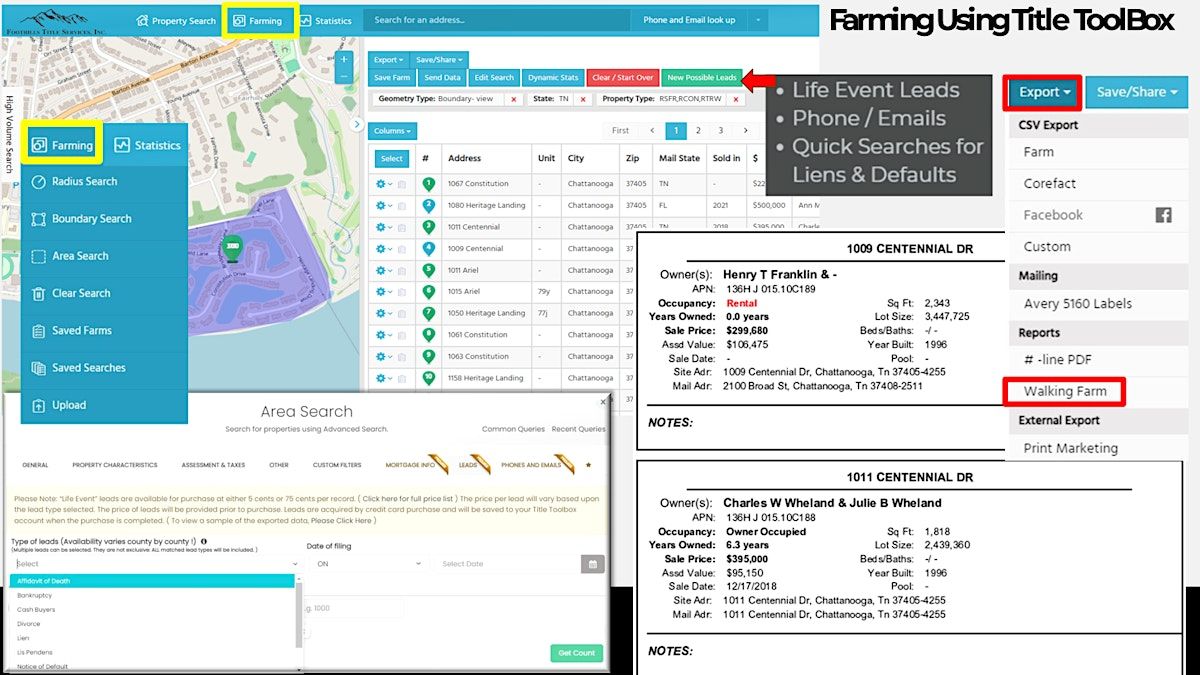Tick checkbox for 1015 Ariel row
Screen dimensions: 1200x675
click(x=402, y=292)
